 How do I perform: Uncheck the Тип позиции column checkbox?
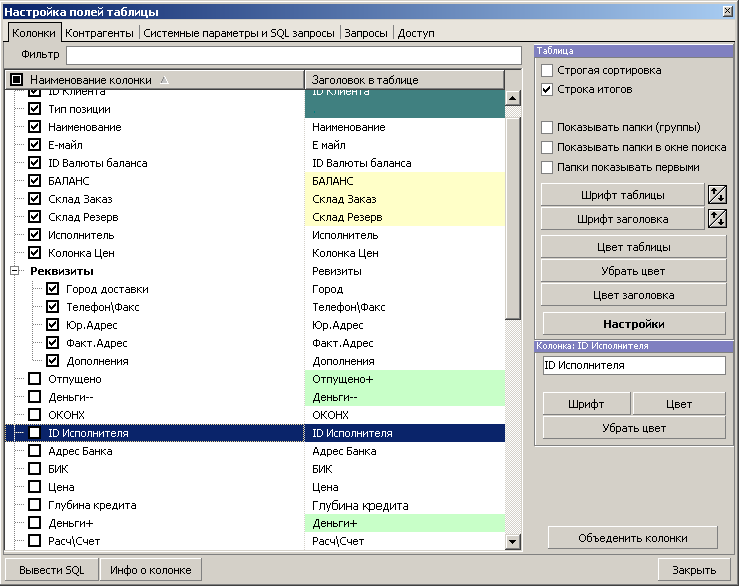pos(34,109)
